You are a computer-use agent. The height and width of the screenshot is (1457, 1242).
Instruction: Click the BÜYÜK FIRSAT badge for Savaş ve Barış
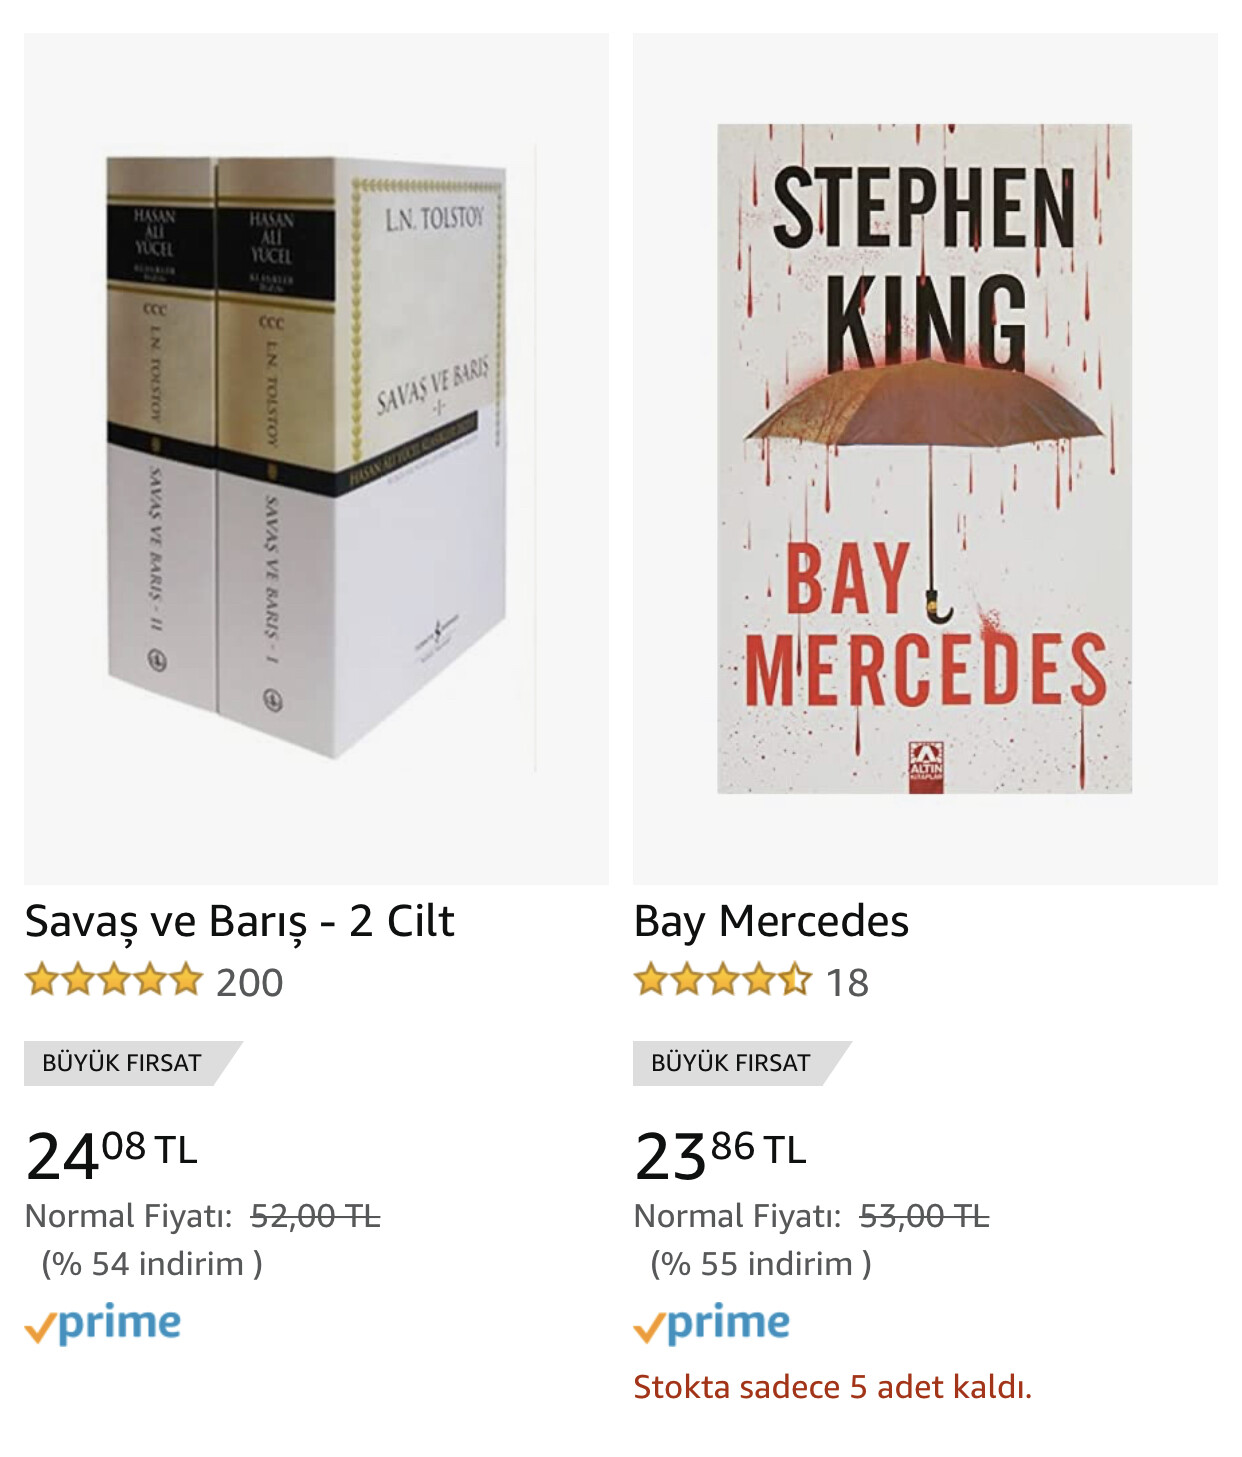(x=132, y=1063)
